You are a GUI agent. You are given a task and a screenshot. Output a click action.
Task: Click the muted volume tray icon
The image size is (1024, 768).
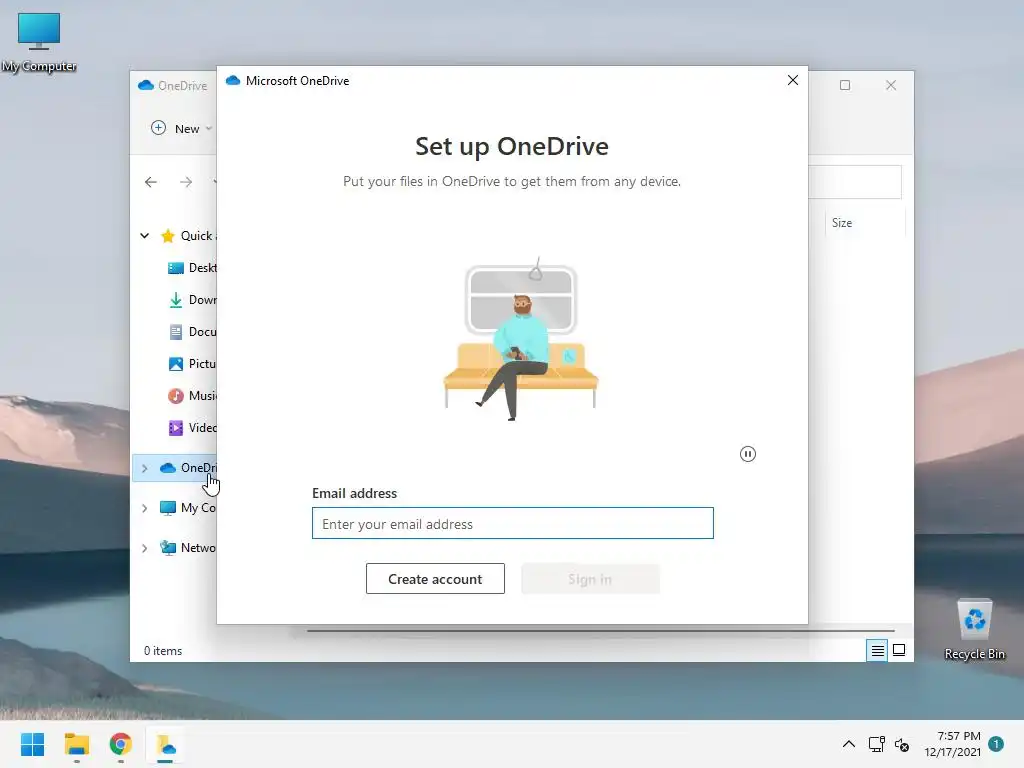[x=902, y=744]
